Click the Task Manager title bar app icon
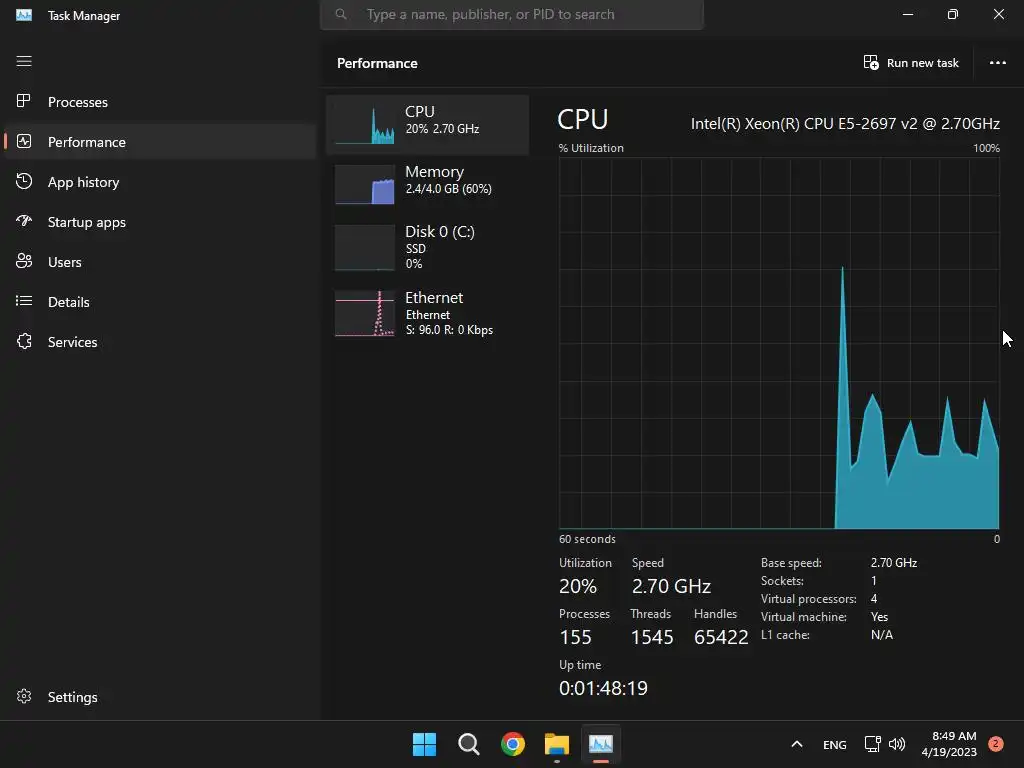 [24, 14]
